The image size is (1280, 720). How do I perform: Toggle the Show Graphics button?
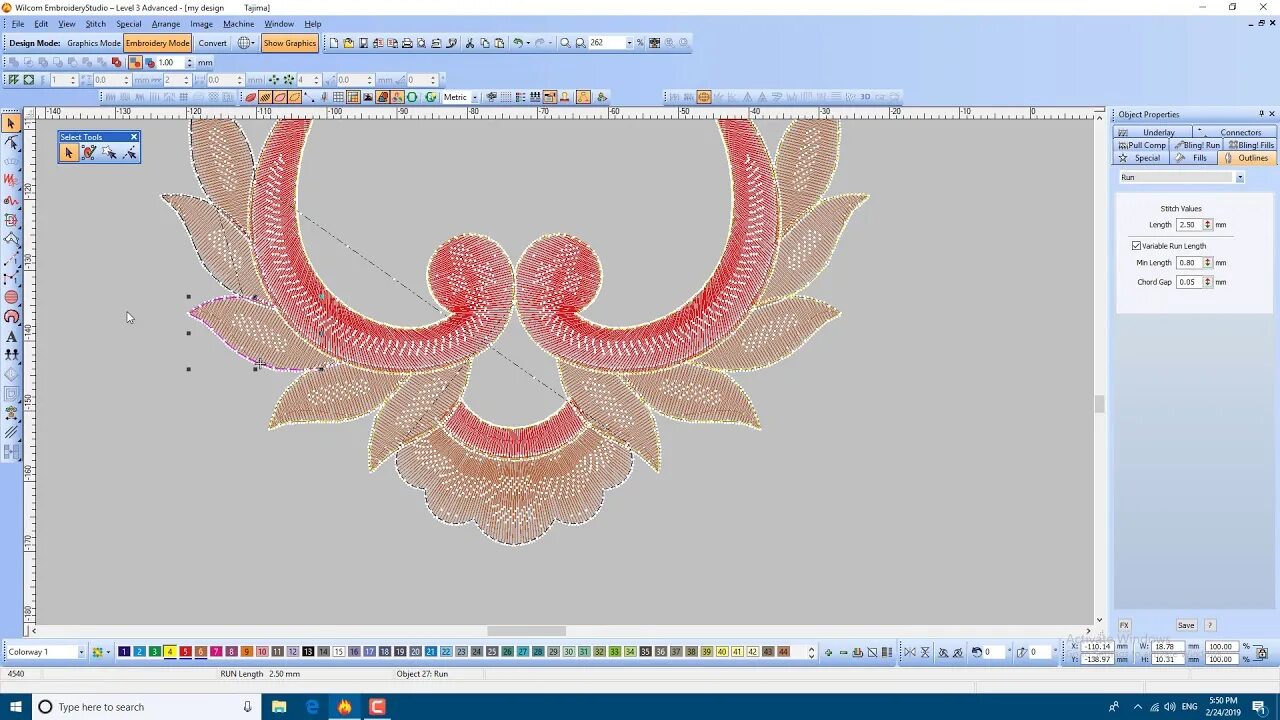290,43
